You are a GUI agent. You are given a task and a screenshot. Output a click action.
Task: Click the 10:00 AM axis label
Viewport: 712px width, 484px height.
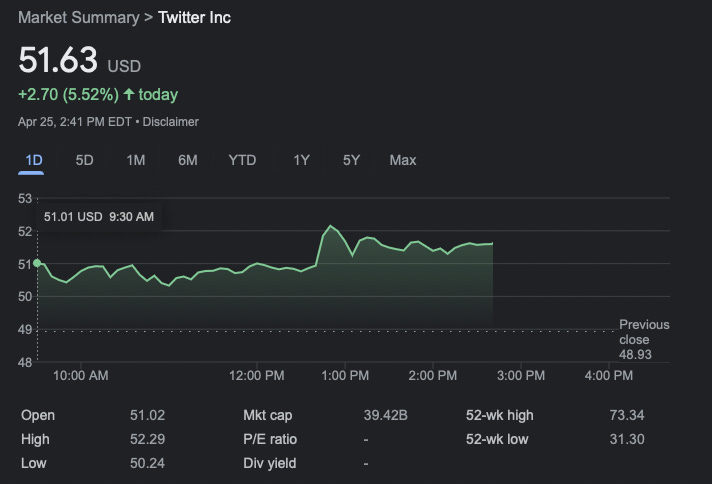point(81,376)
